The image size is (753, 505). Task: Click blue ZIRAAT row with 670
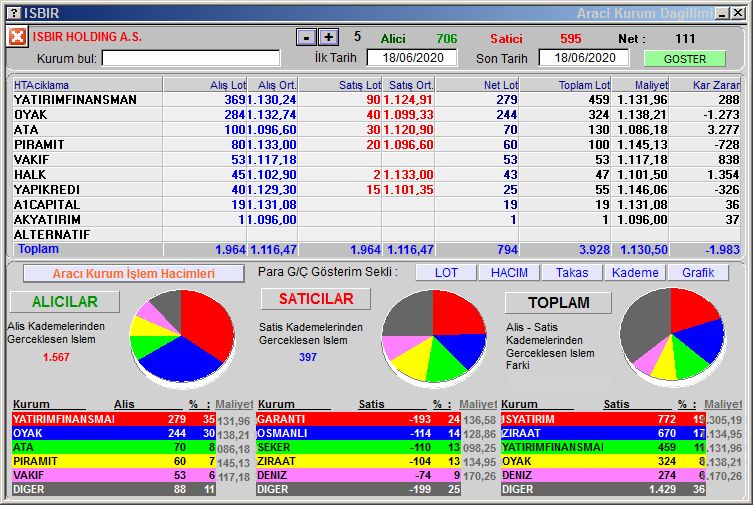603,433
